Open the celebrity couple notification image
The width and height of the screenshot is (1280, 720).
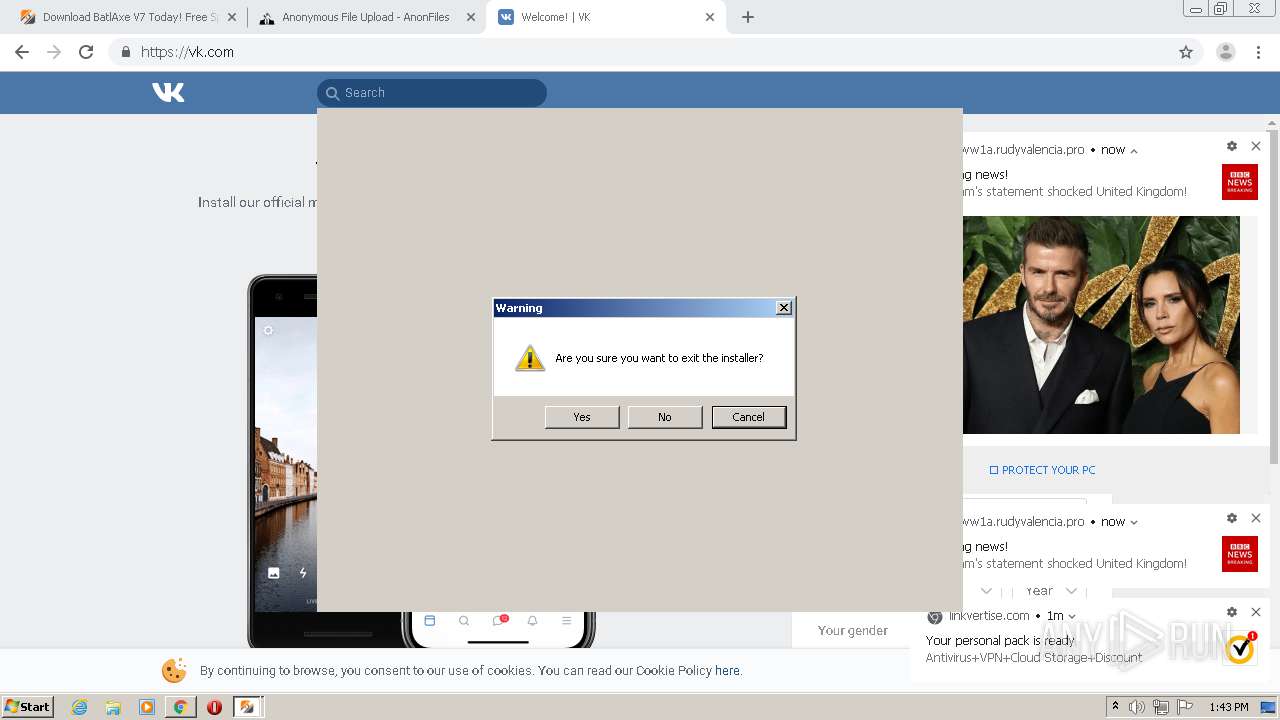coord(1101,325)
